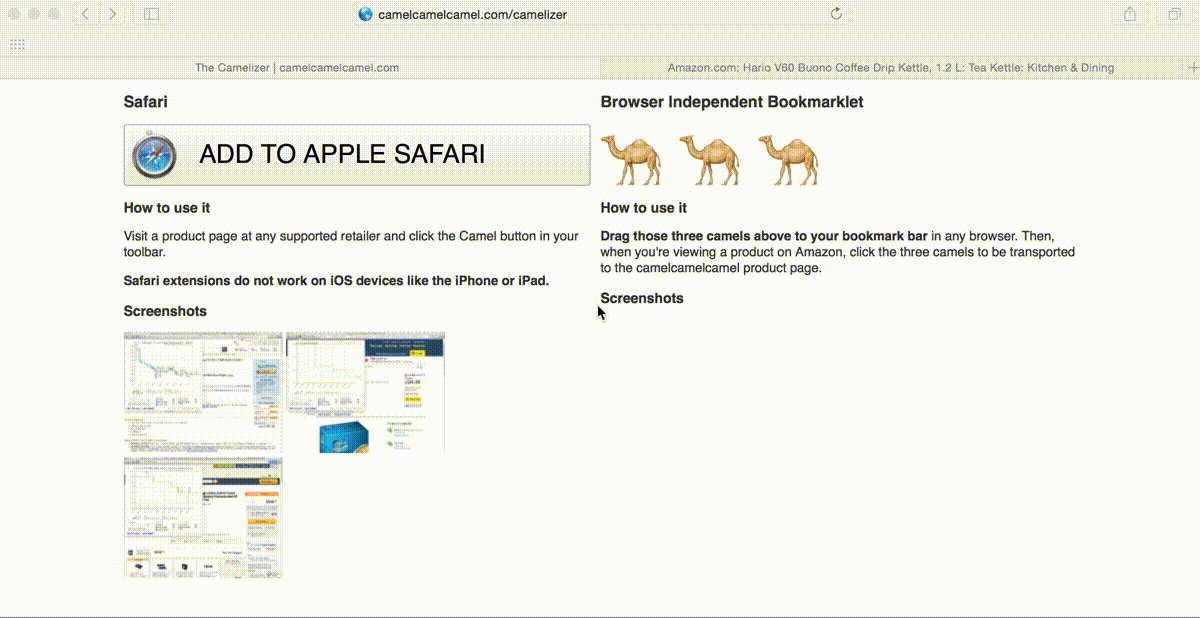Click the How to use it heading under Safari

click(167, 208)
